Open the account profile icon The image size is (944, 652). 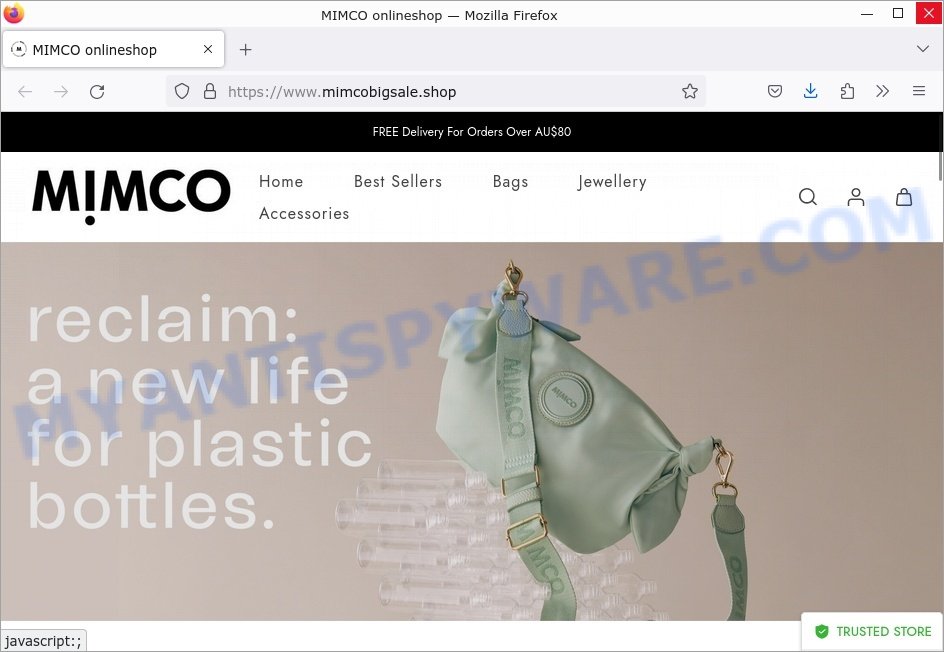point(856,197)
